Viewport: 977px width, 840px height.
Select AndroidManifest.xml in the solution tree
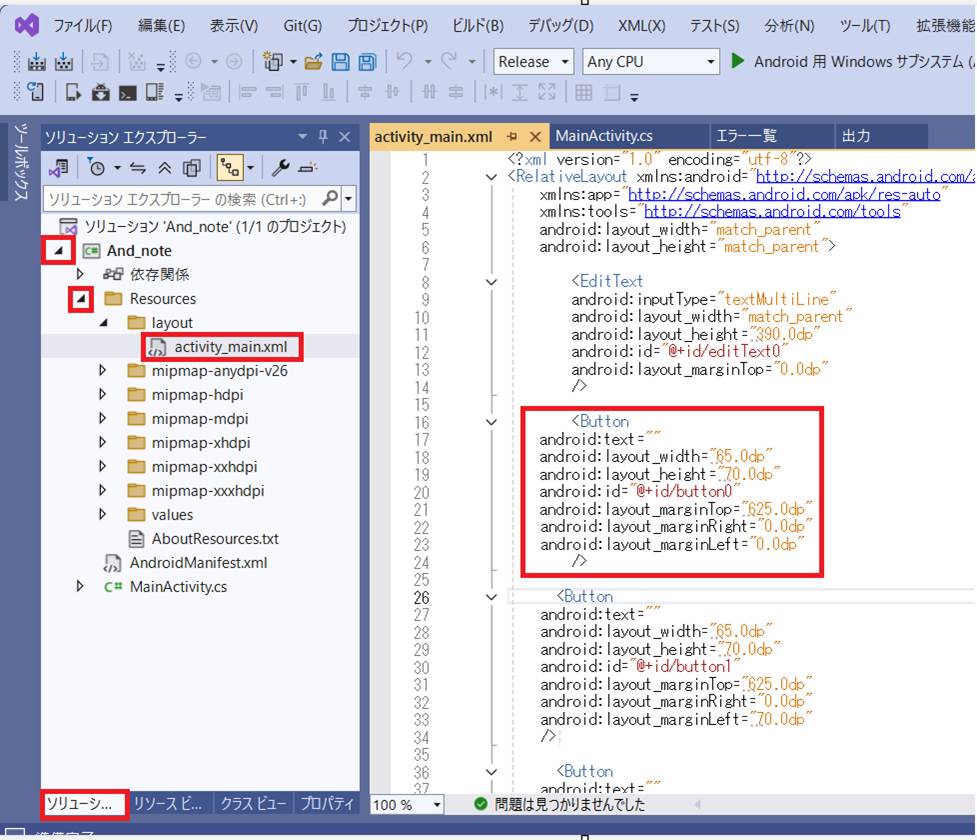[198, 563]
